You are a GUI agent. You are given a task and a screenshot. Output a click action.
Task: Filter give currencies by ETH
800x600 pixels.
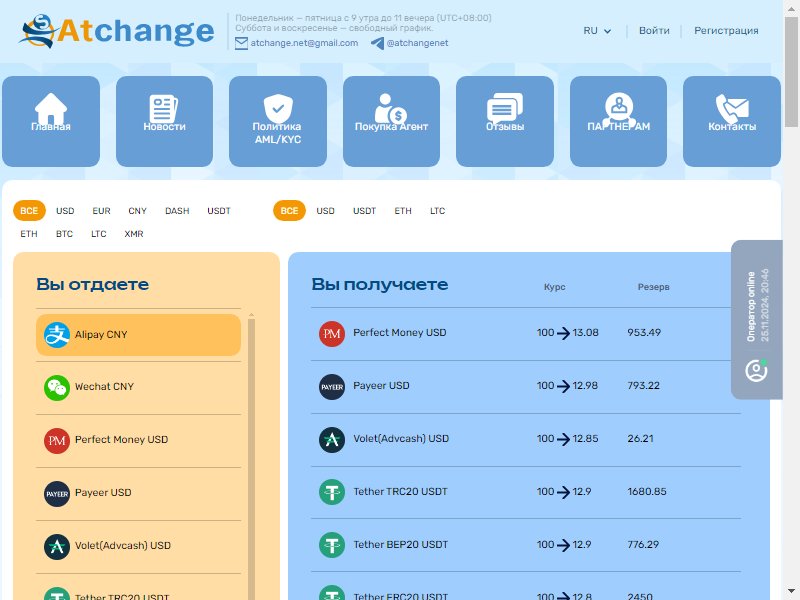click(29, 234)
